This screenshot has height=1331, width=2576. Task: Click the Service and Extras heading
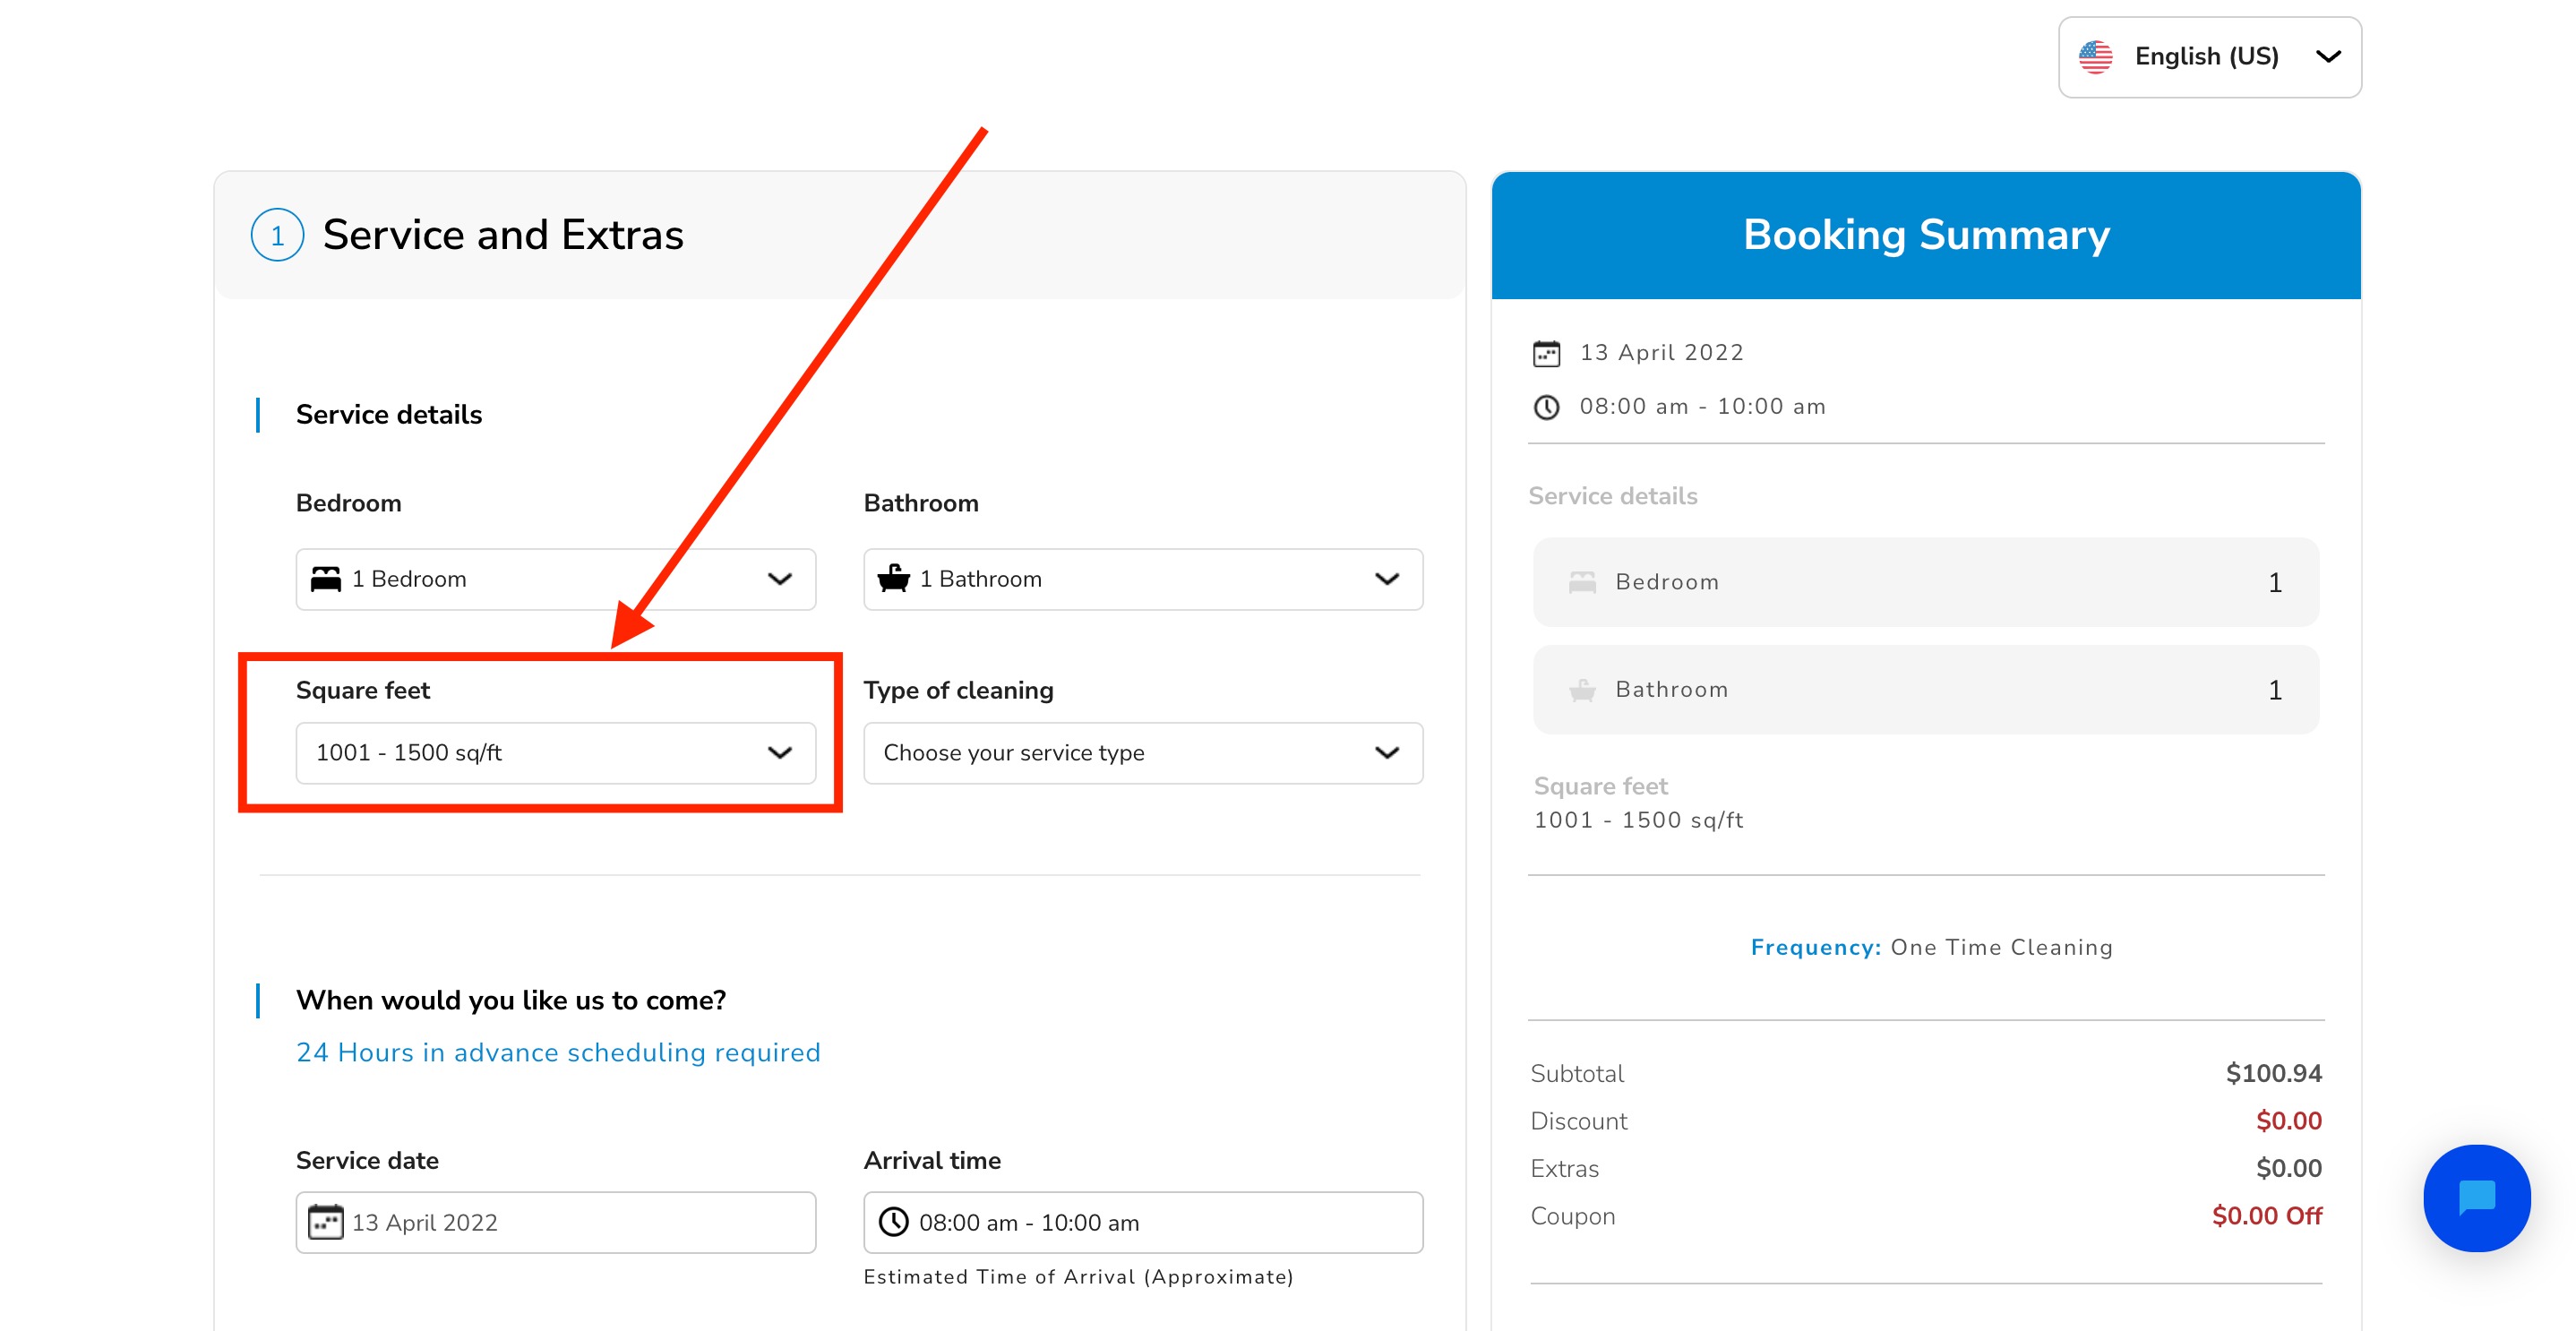point(503,235)
